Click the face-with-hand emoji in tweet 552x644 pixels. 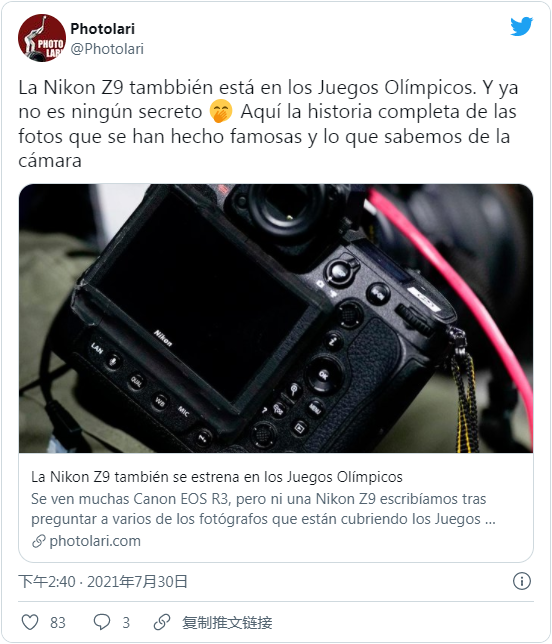[221, 112]
